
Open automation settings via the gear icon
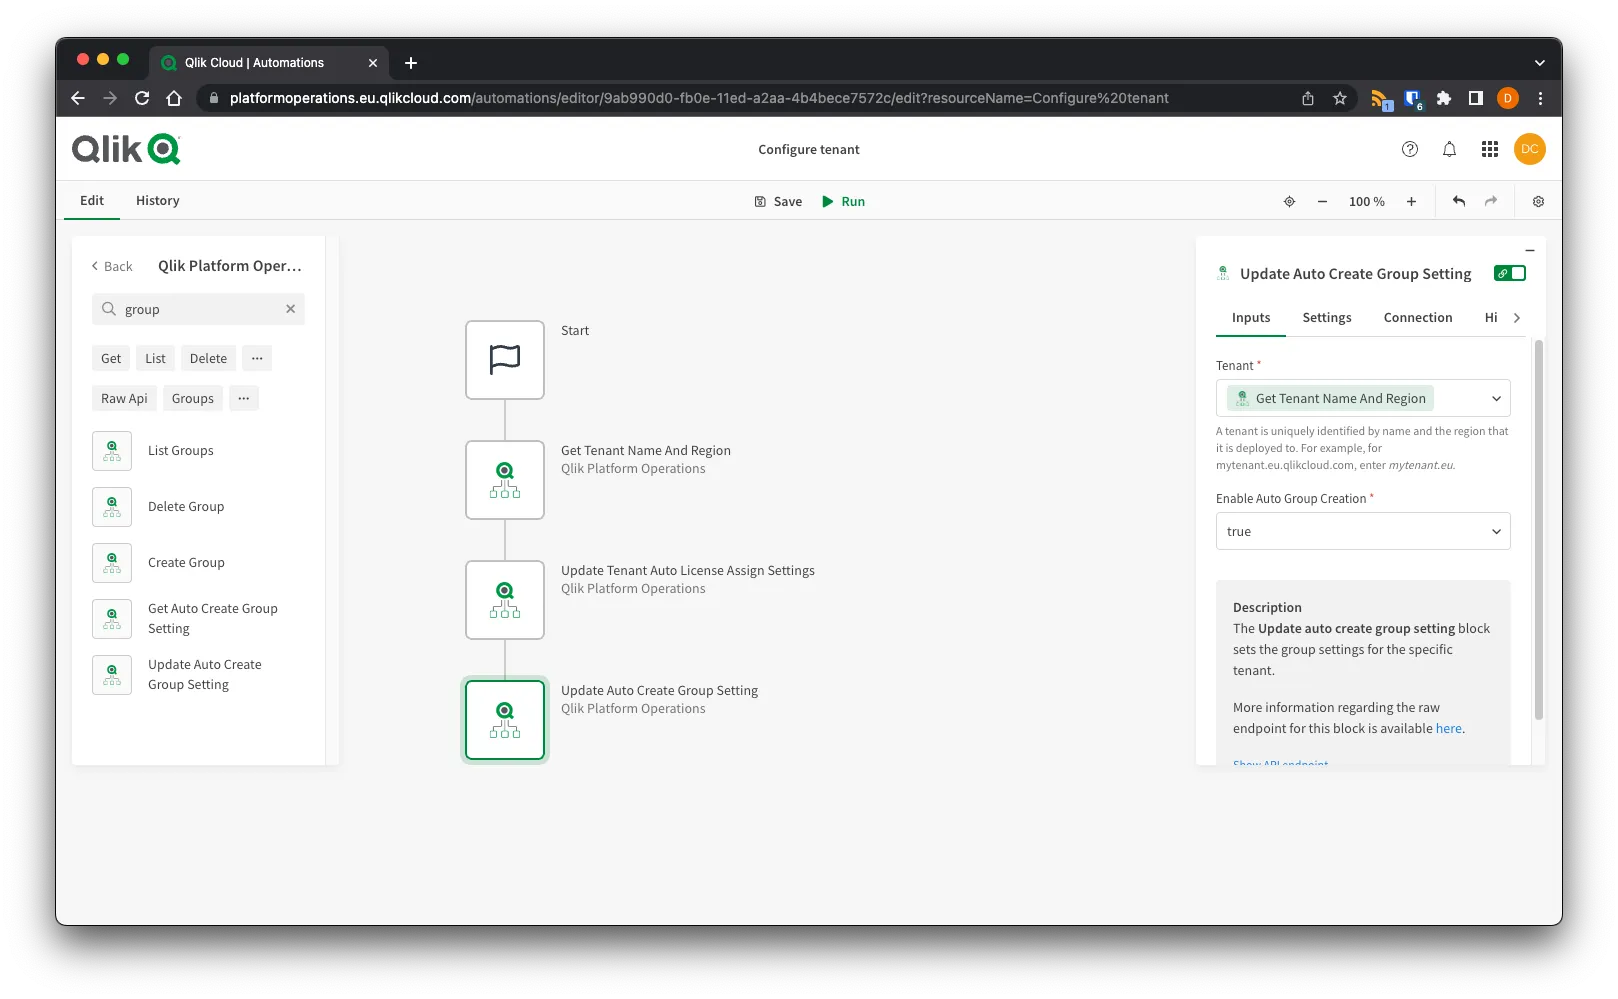click(1538, 201)
